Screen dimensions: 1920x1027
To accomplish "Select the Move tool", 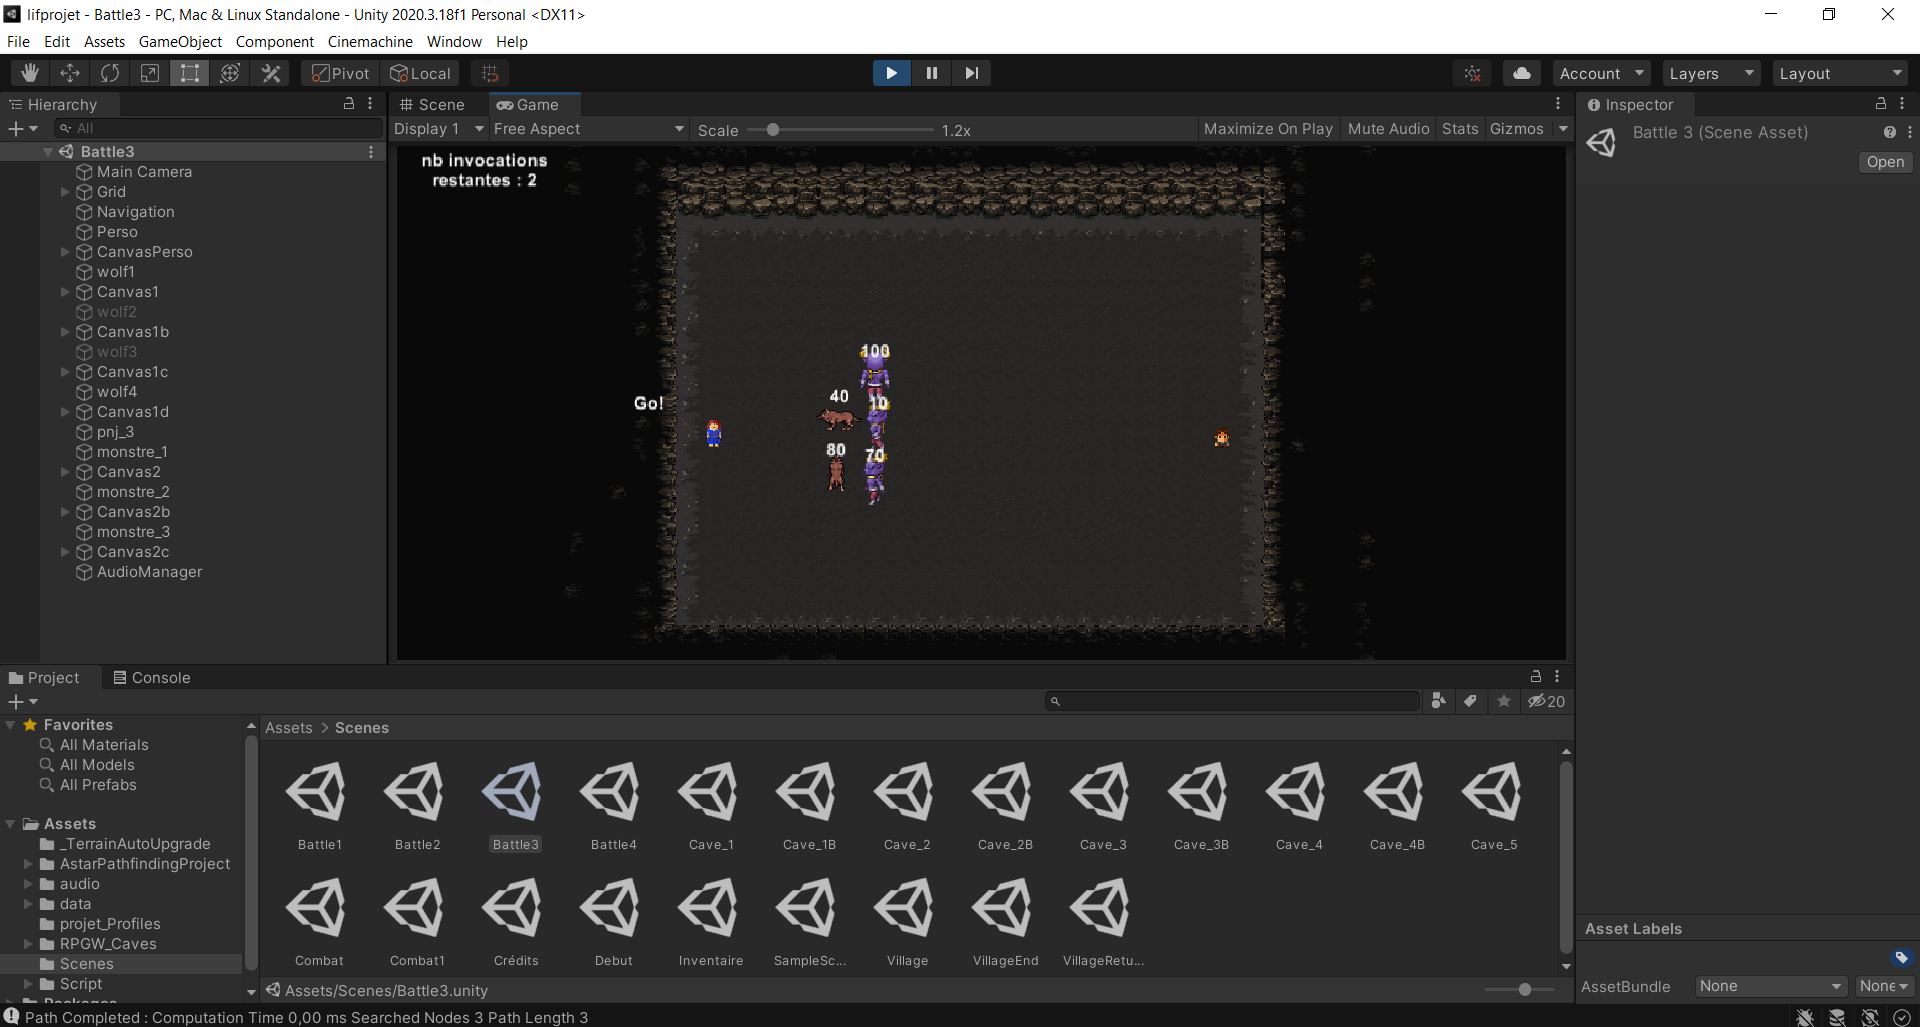I will pos(70,73).
